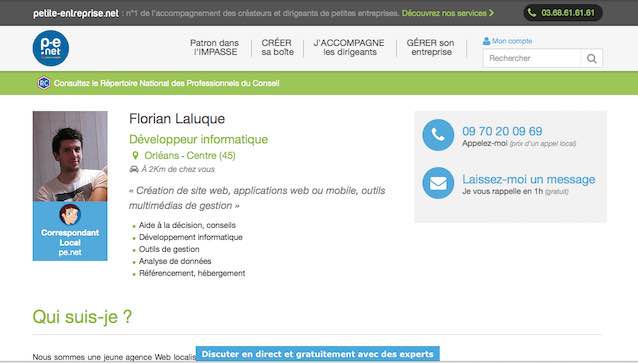
Task: Click Découvrez nos services link
Action: (x=444, y=13)
